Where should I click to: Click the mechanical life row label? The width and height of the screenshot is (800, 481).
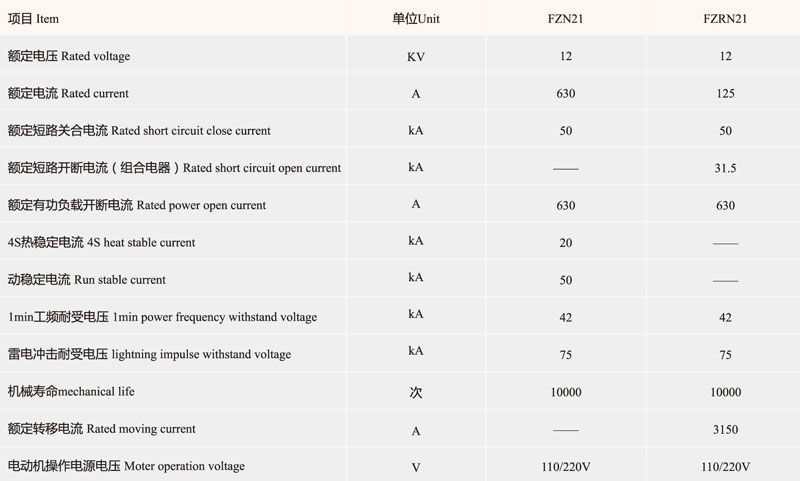click(x=71, y=391)
